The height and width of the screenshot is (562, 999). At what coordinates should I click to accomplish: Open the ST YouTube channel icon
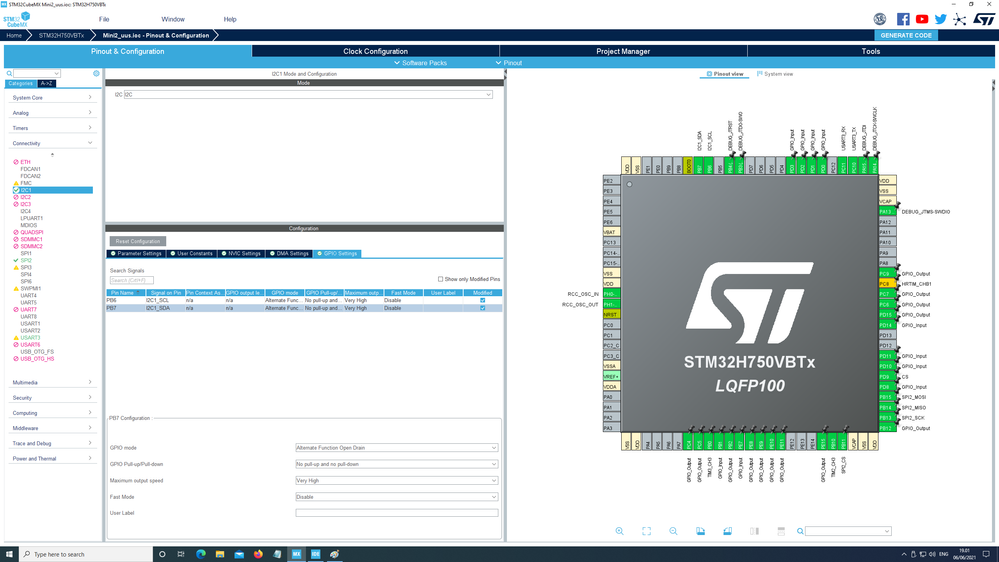[x=922, y=19]
